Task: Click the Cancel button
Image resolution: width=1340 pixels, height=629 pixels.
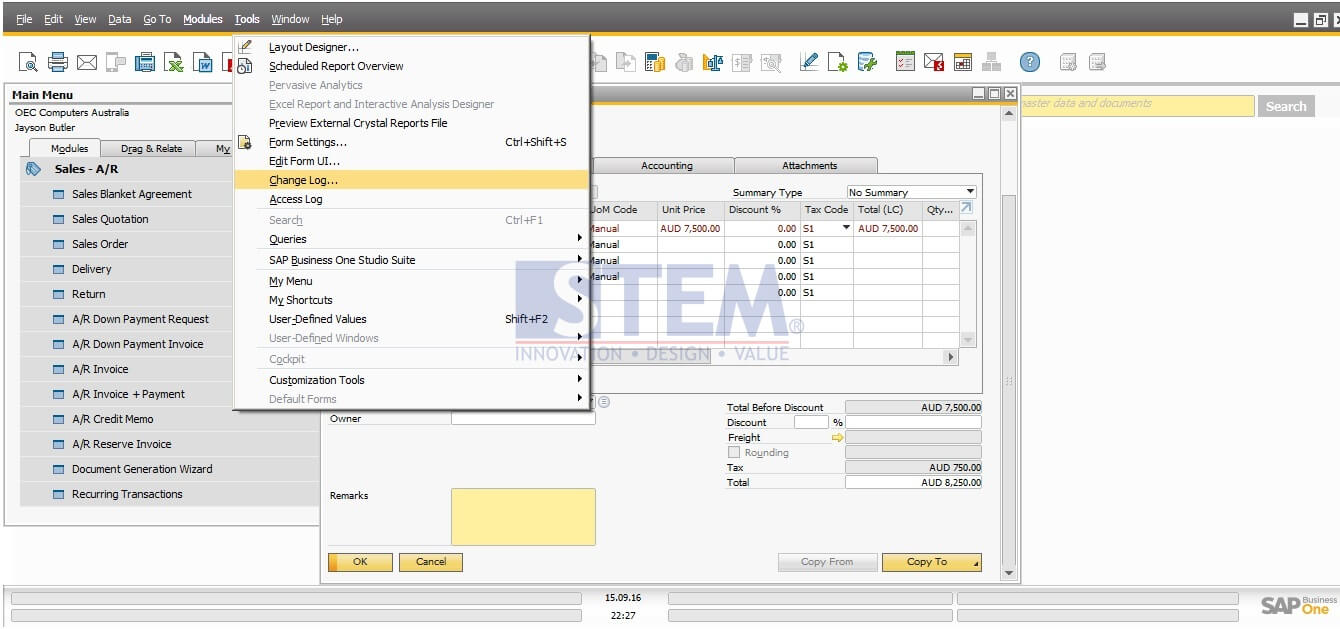Action: tap(431, 562)
